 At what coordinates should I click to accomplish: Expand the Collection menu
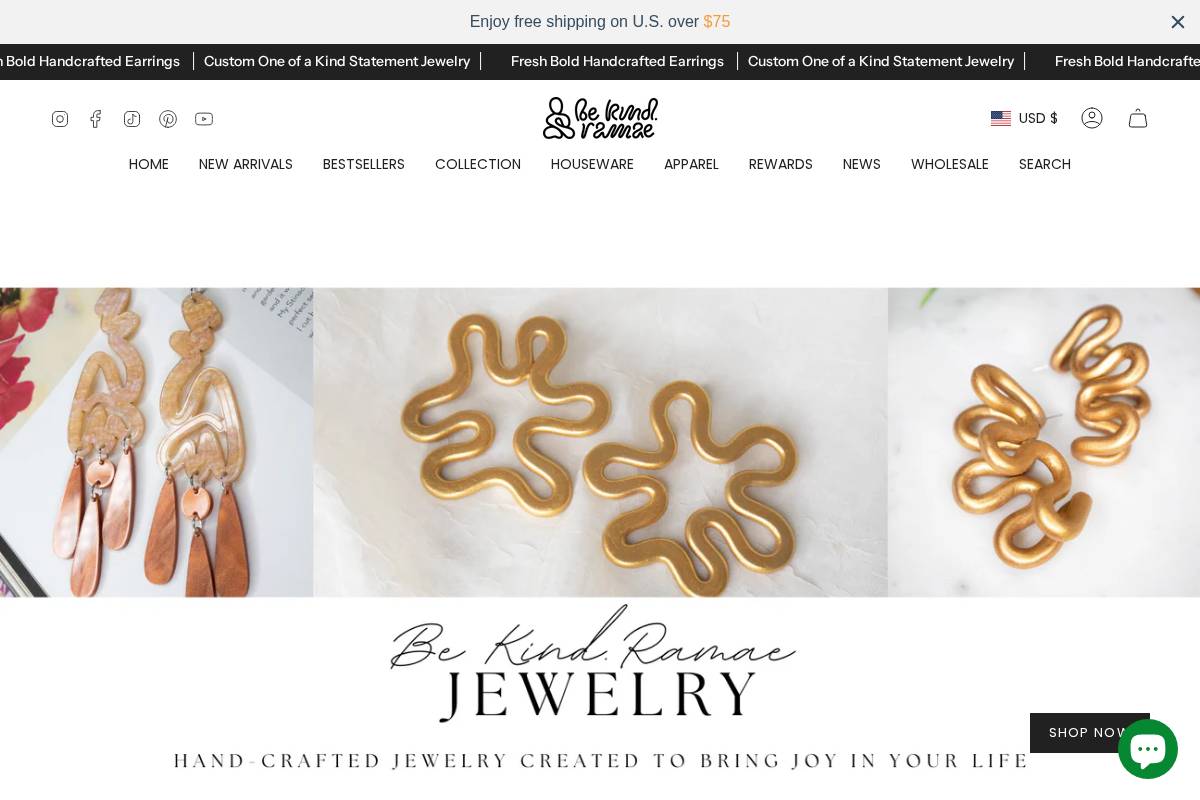[x=478, y=164]
